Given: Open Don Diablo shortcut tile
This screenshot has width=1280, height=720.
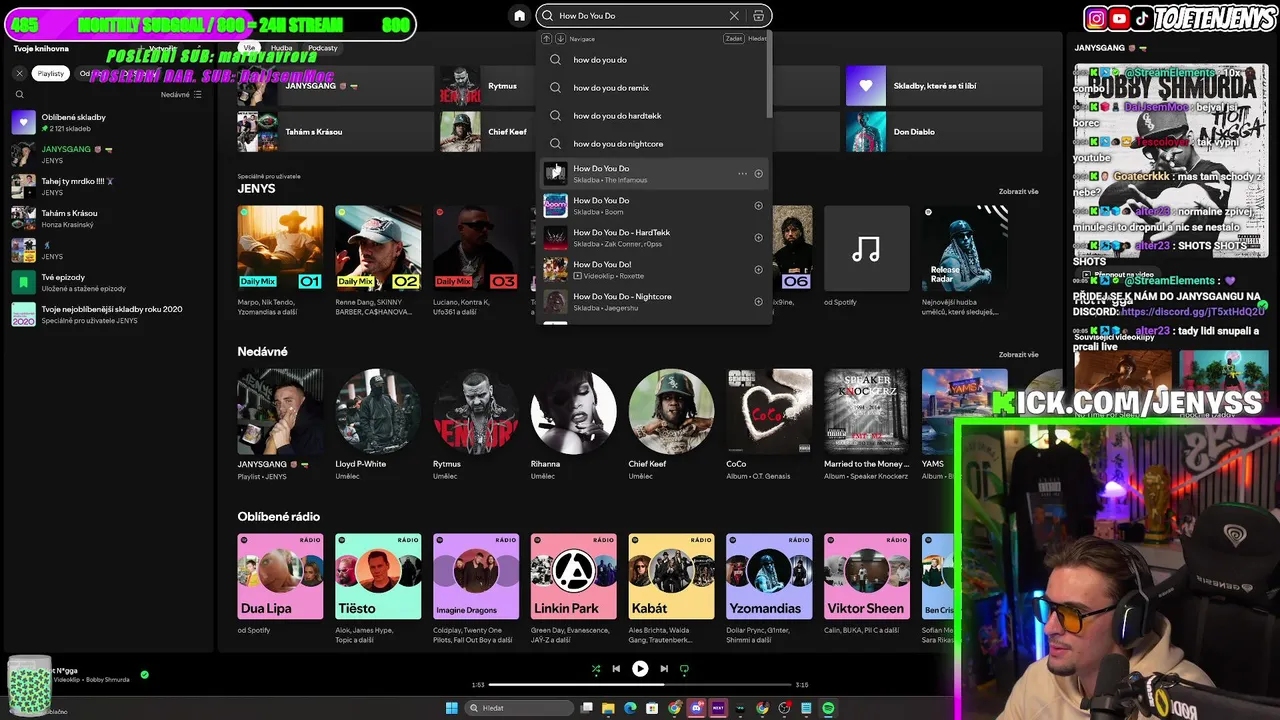Looking at the screenshot, I should [944, 132].
